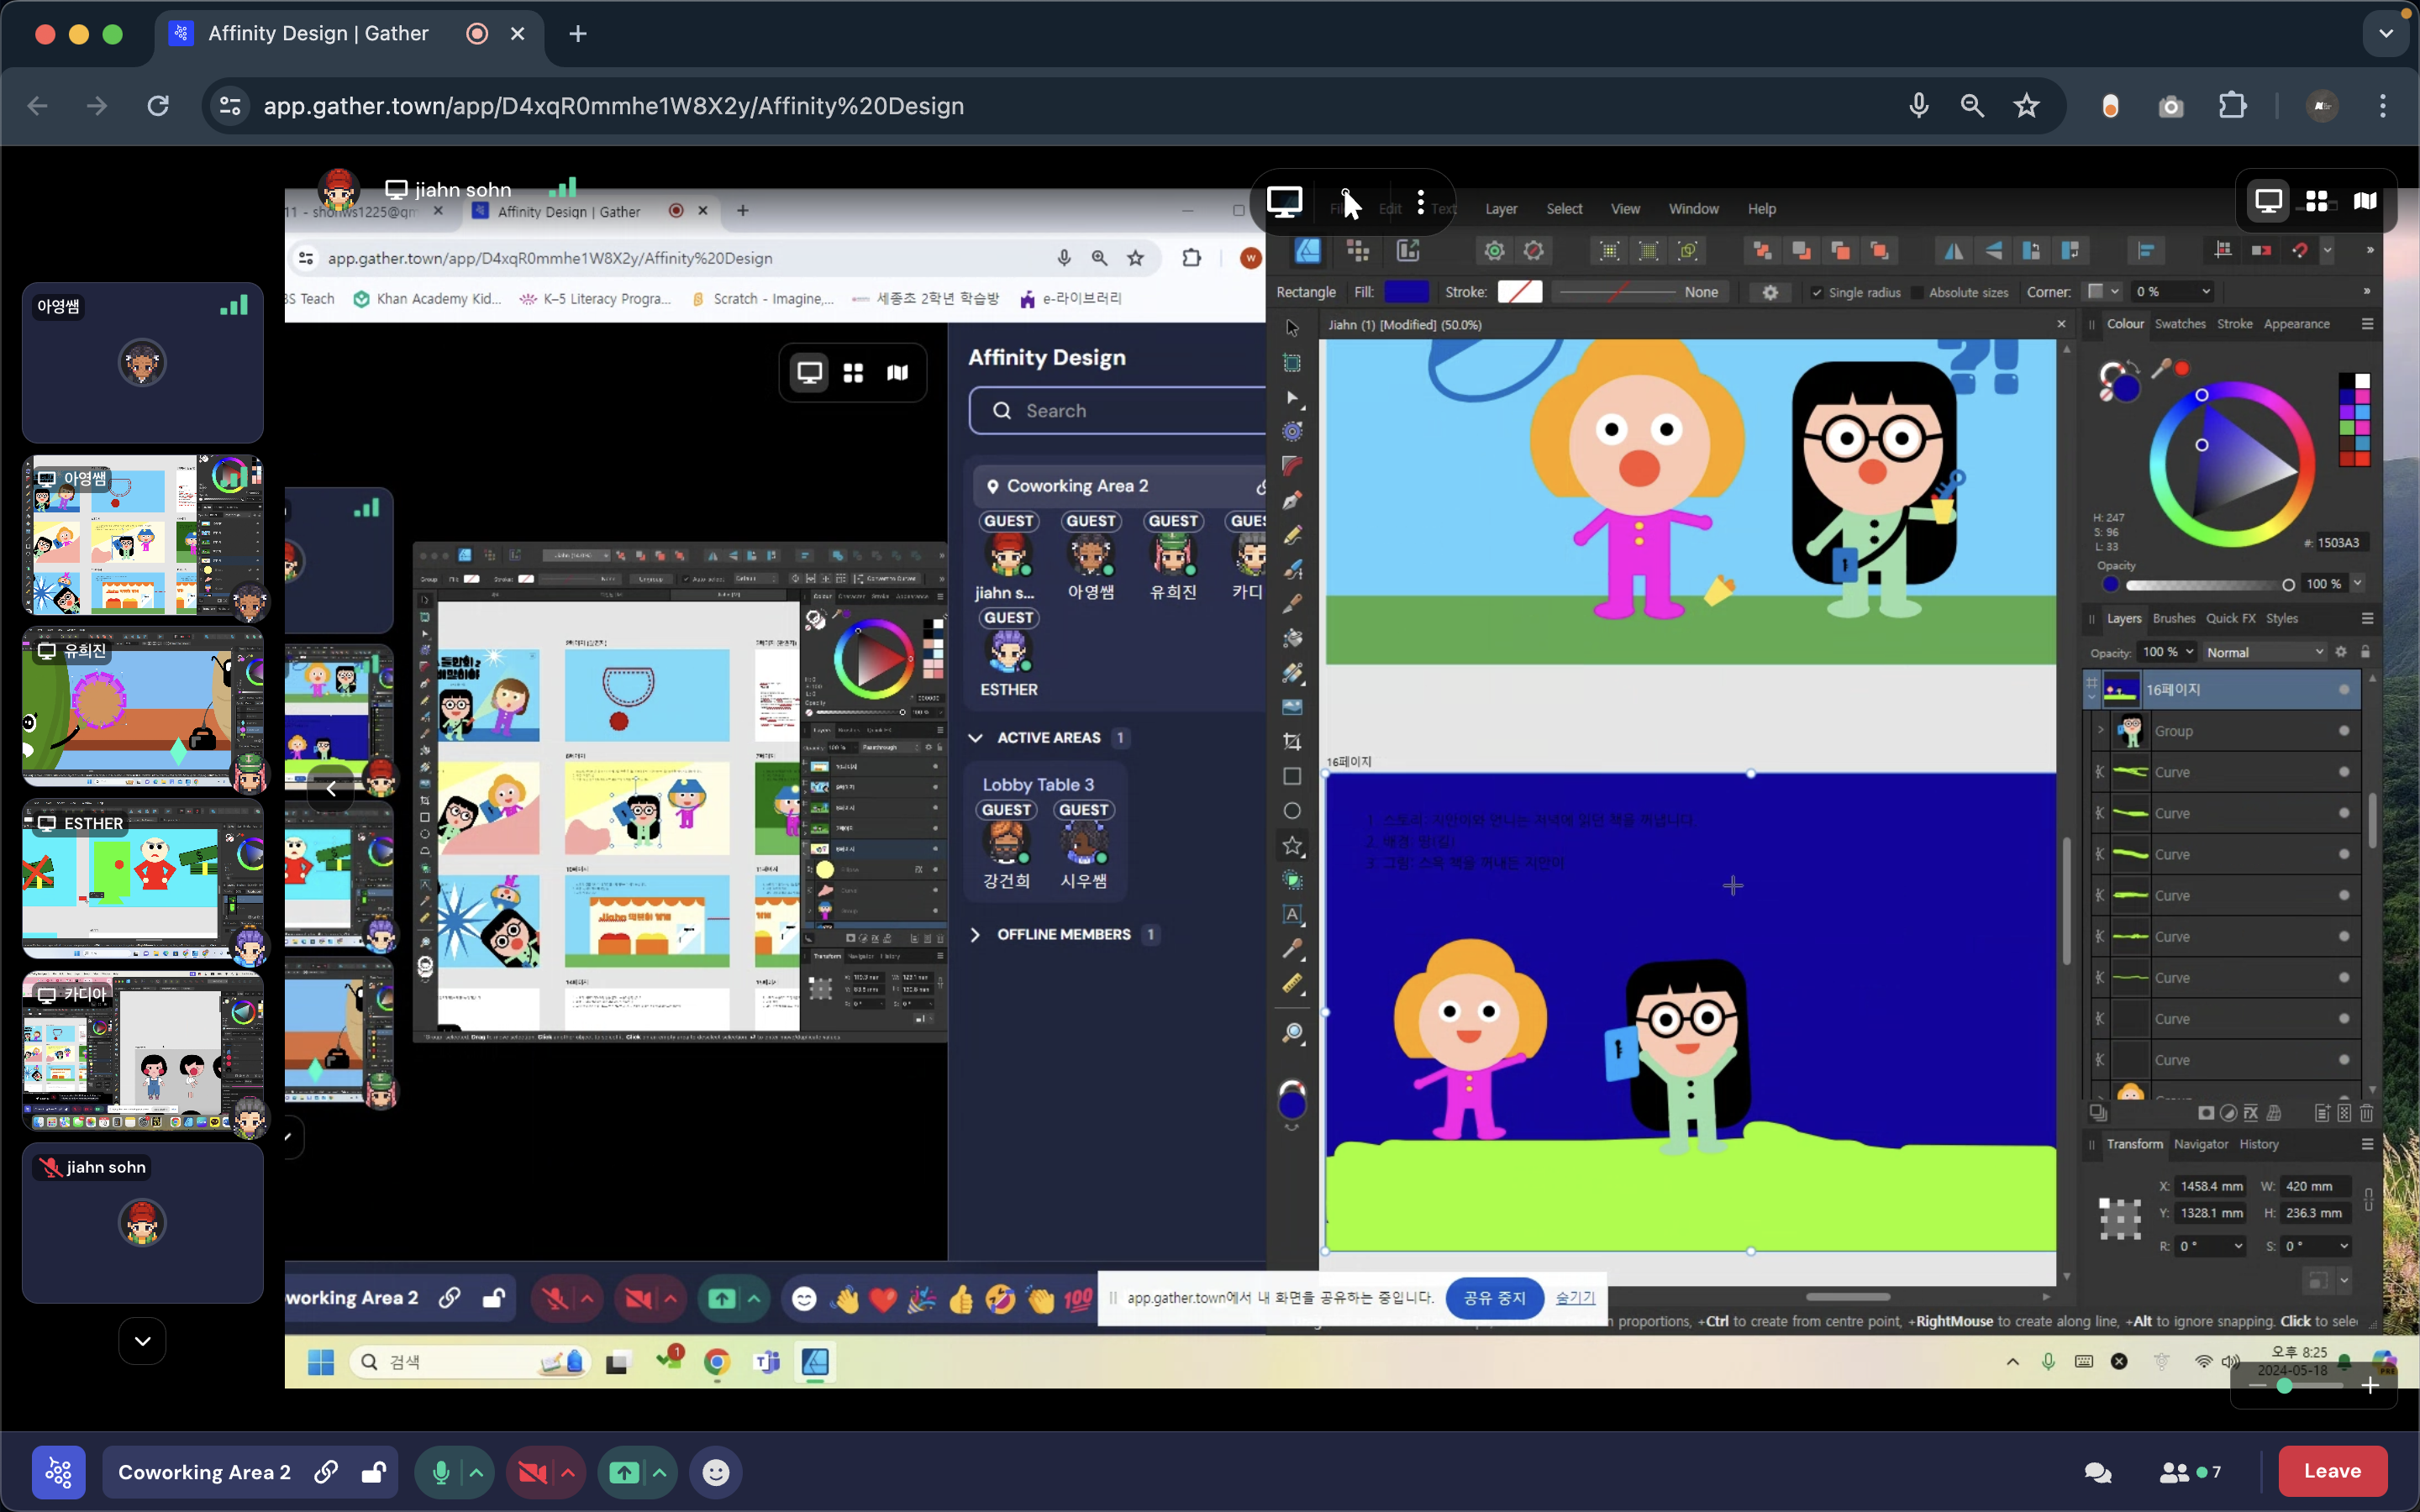The image size is (2420, 1512).
Task: Open the Khan Academy Kid... bookmark
Action: (427, 299)
